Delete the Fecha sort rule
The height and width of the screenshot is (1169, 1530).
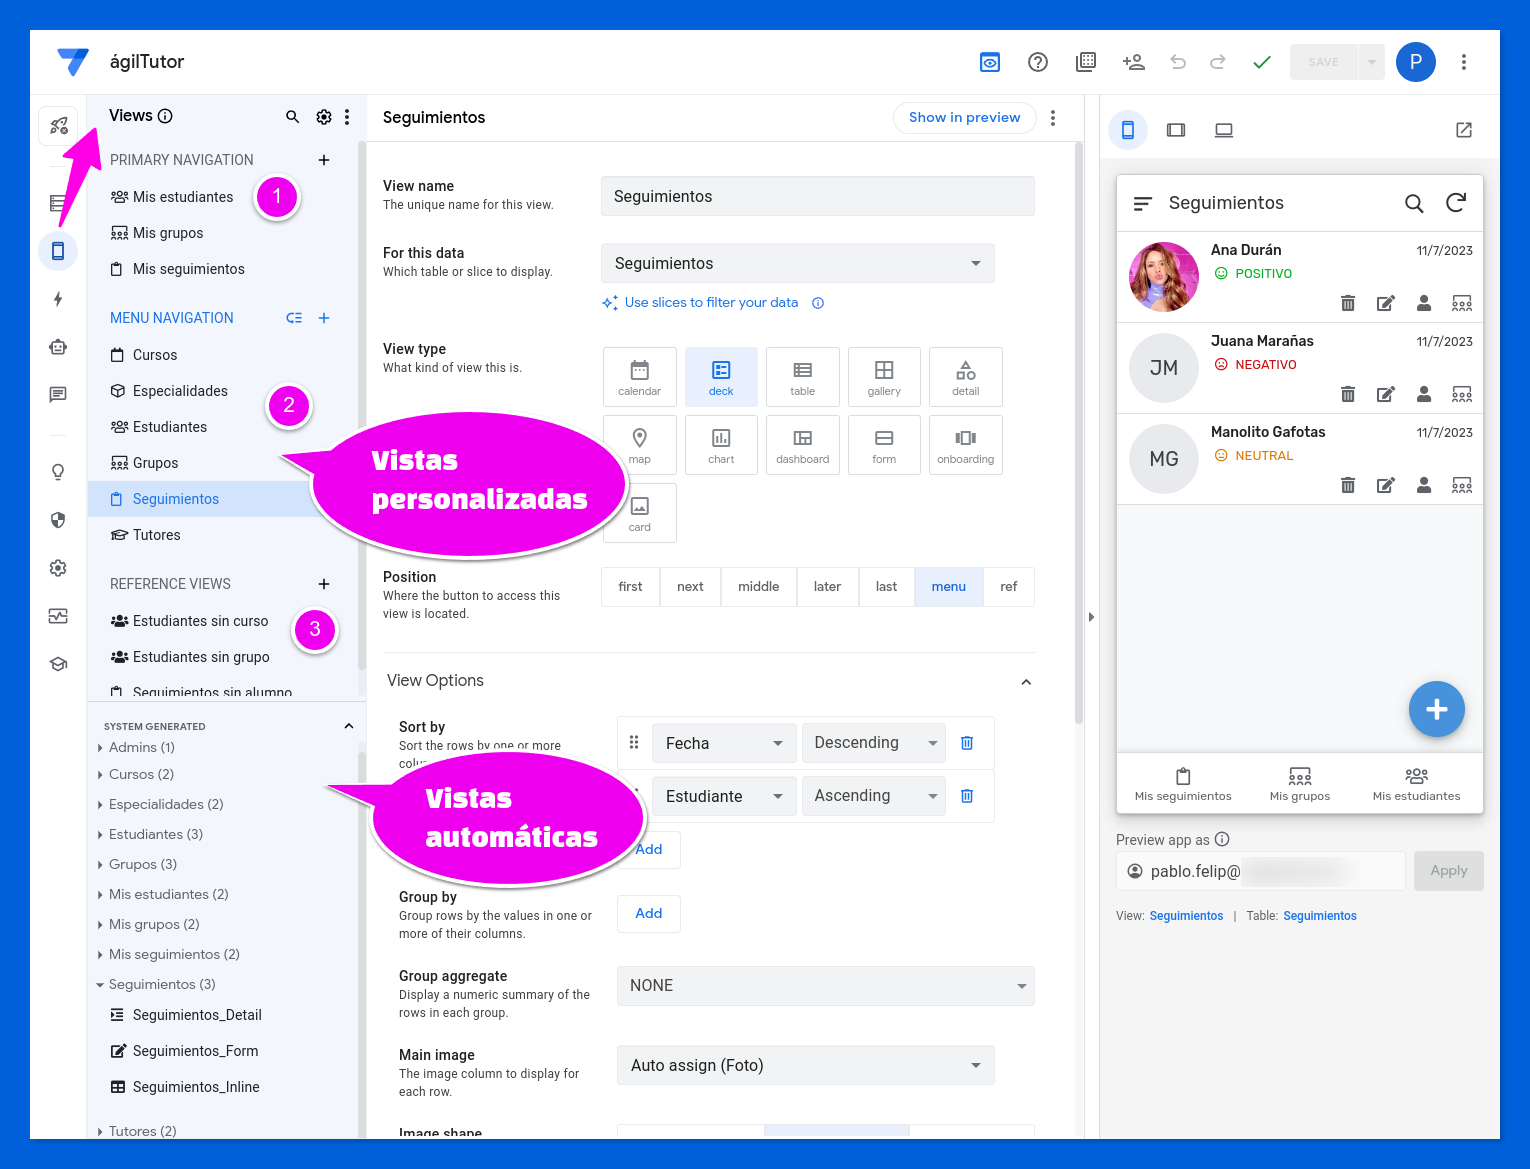967,743
